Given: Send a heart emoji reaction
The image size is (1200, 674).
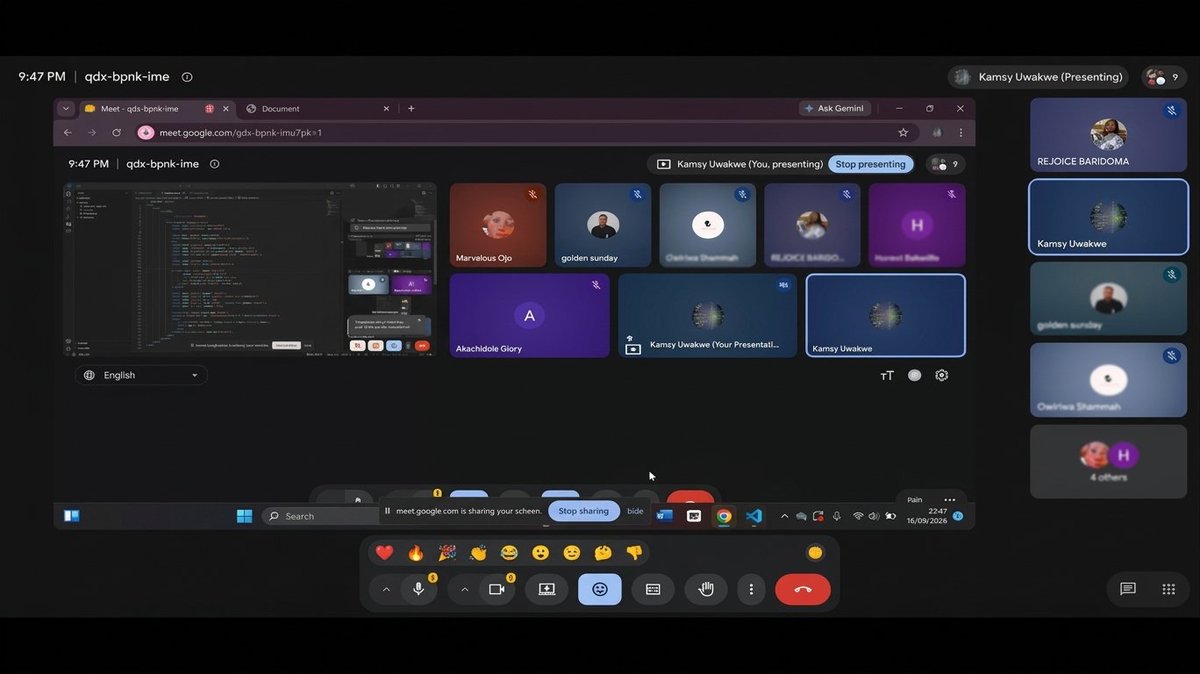Looking at the screenshot, I should point(384,553).
